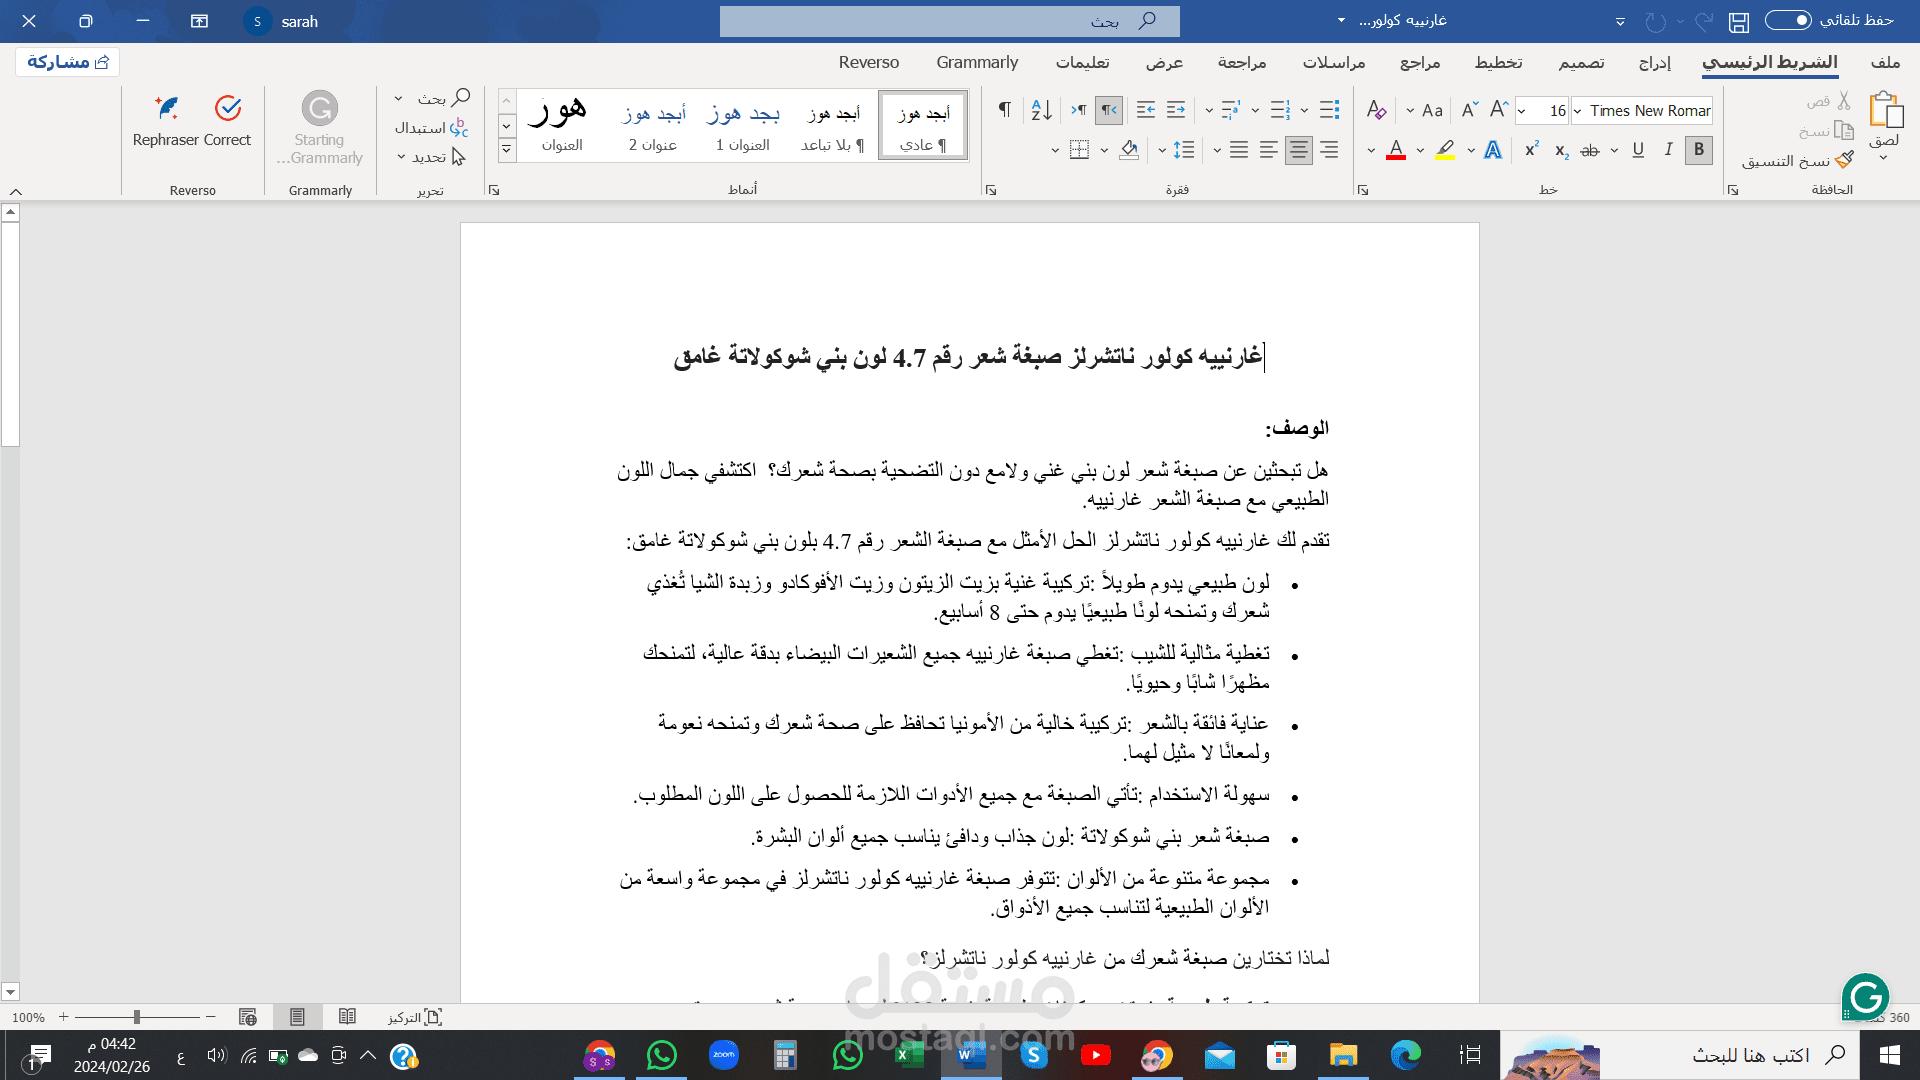Image resolution: width=1920 pixels, height=1080 pixels.
Task: Click the Paste (لصق) clipboard icon
Action: (1885, 110)
